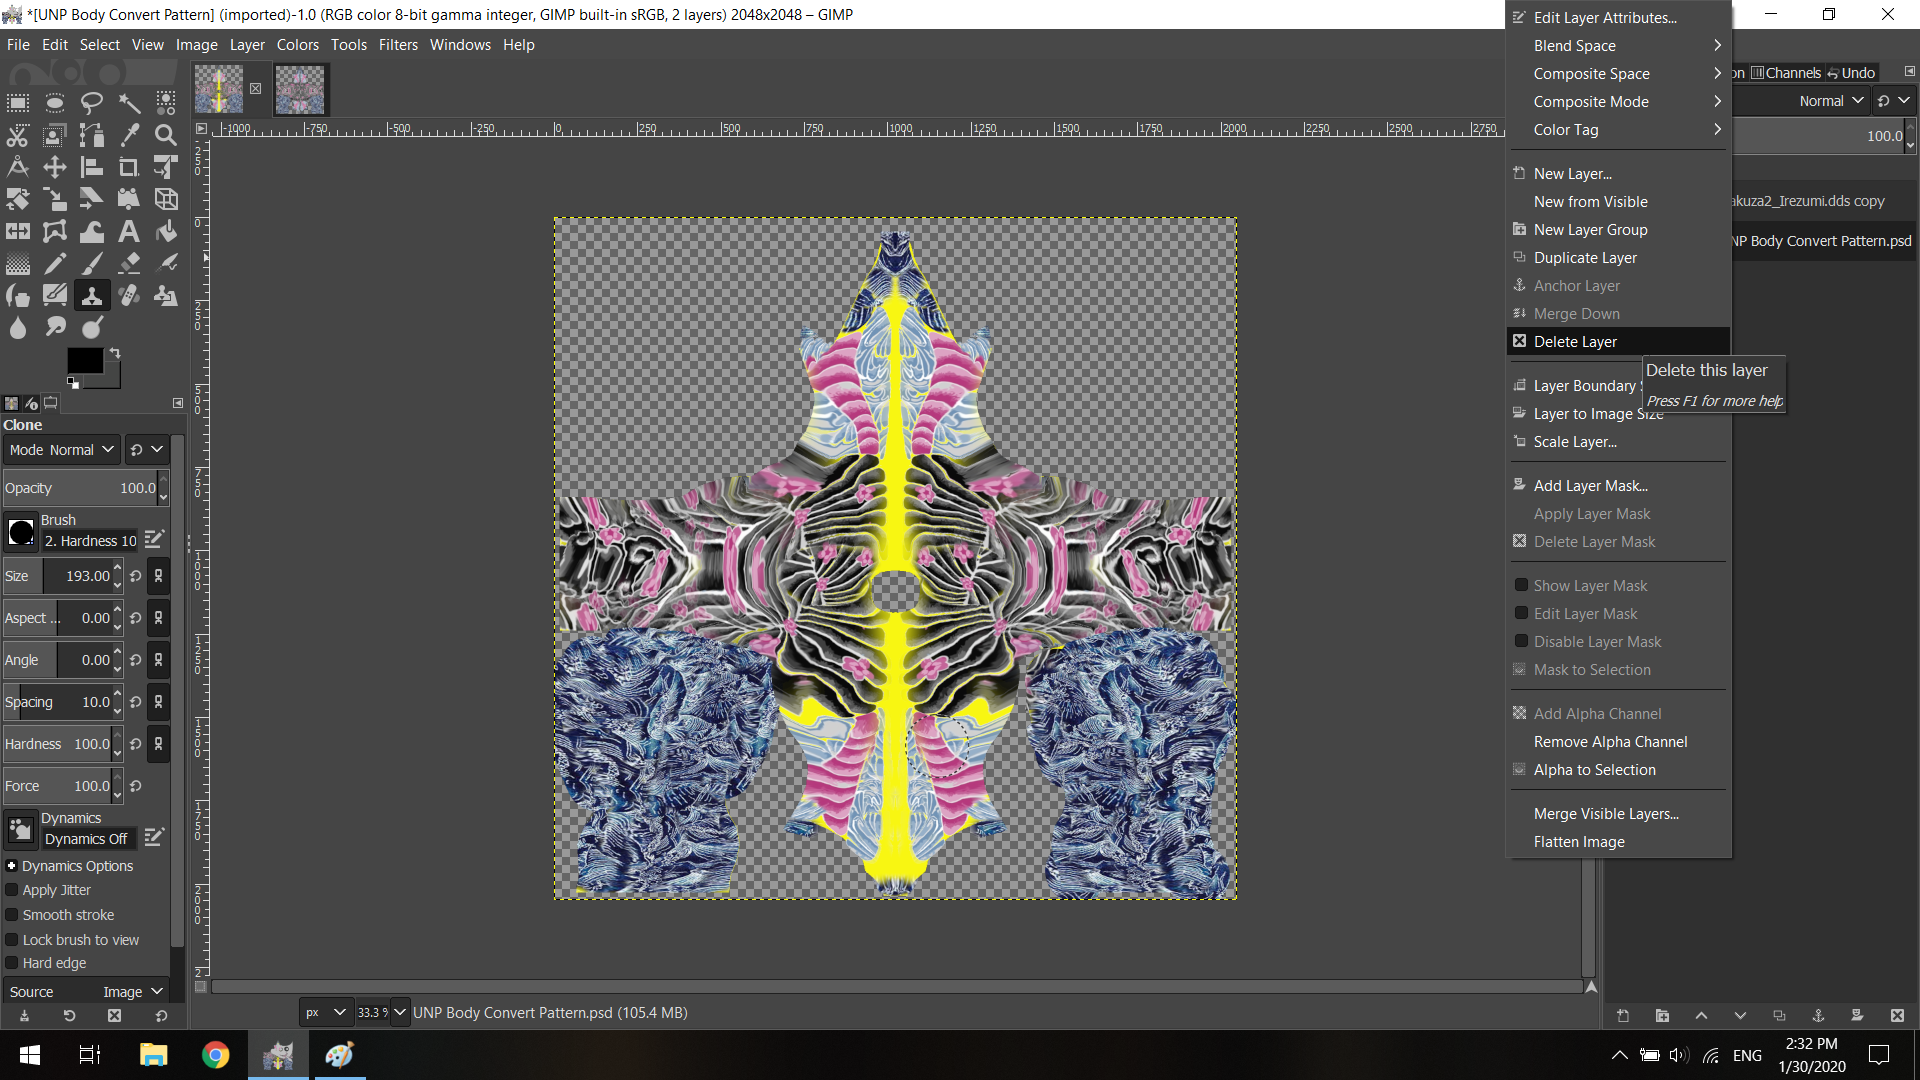Toggle the Hardness link-to-brush chain
Image resolution: width=1920 pixels, height=1080 pixels.
158,744
